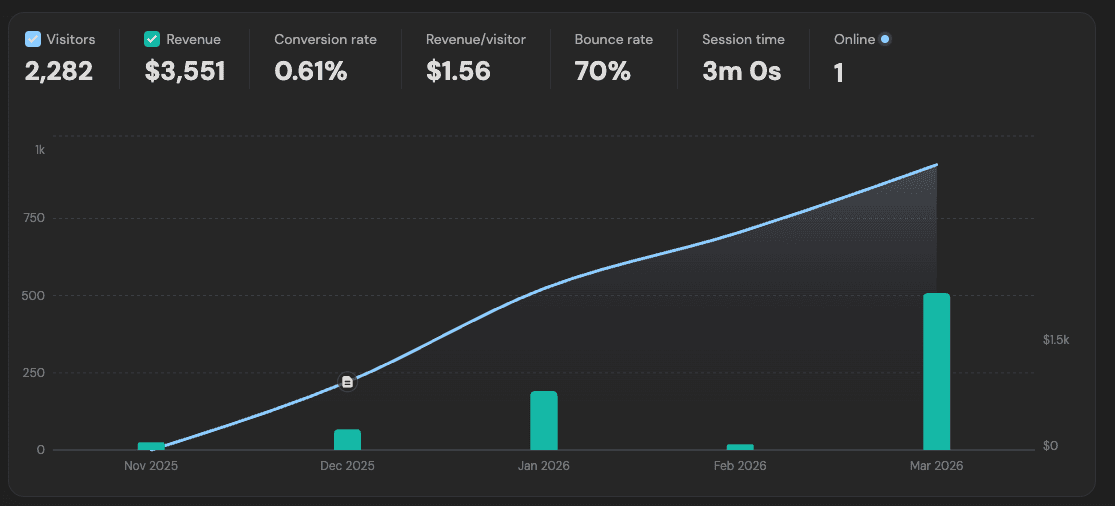Click the Feb 2026 axis label
Viewport: 1115px width, 506px height.
tap(740, 466)
